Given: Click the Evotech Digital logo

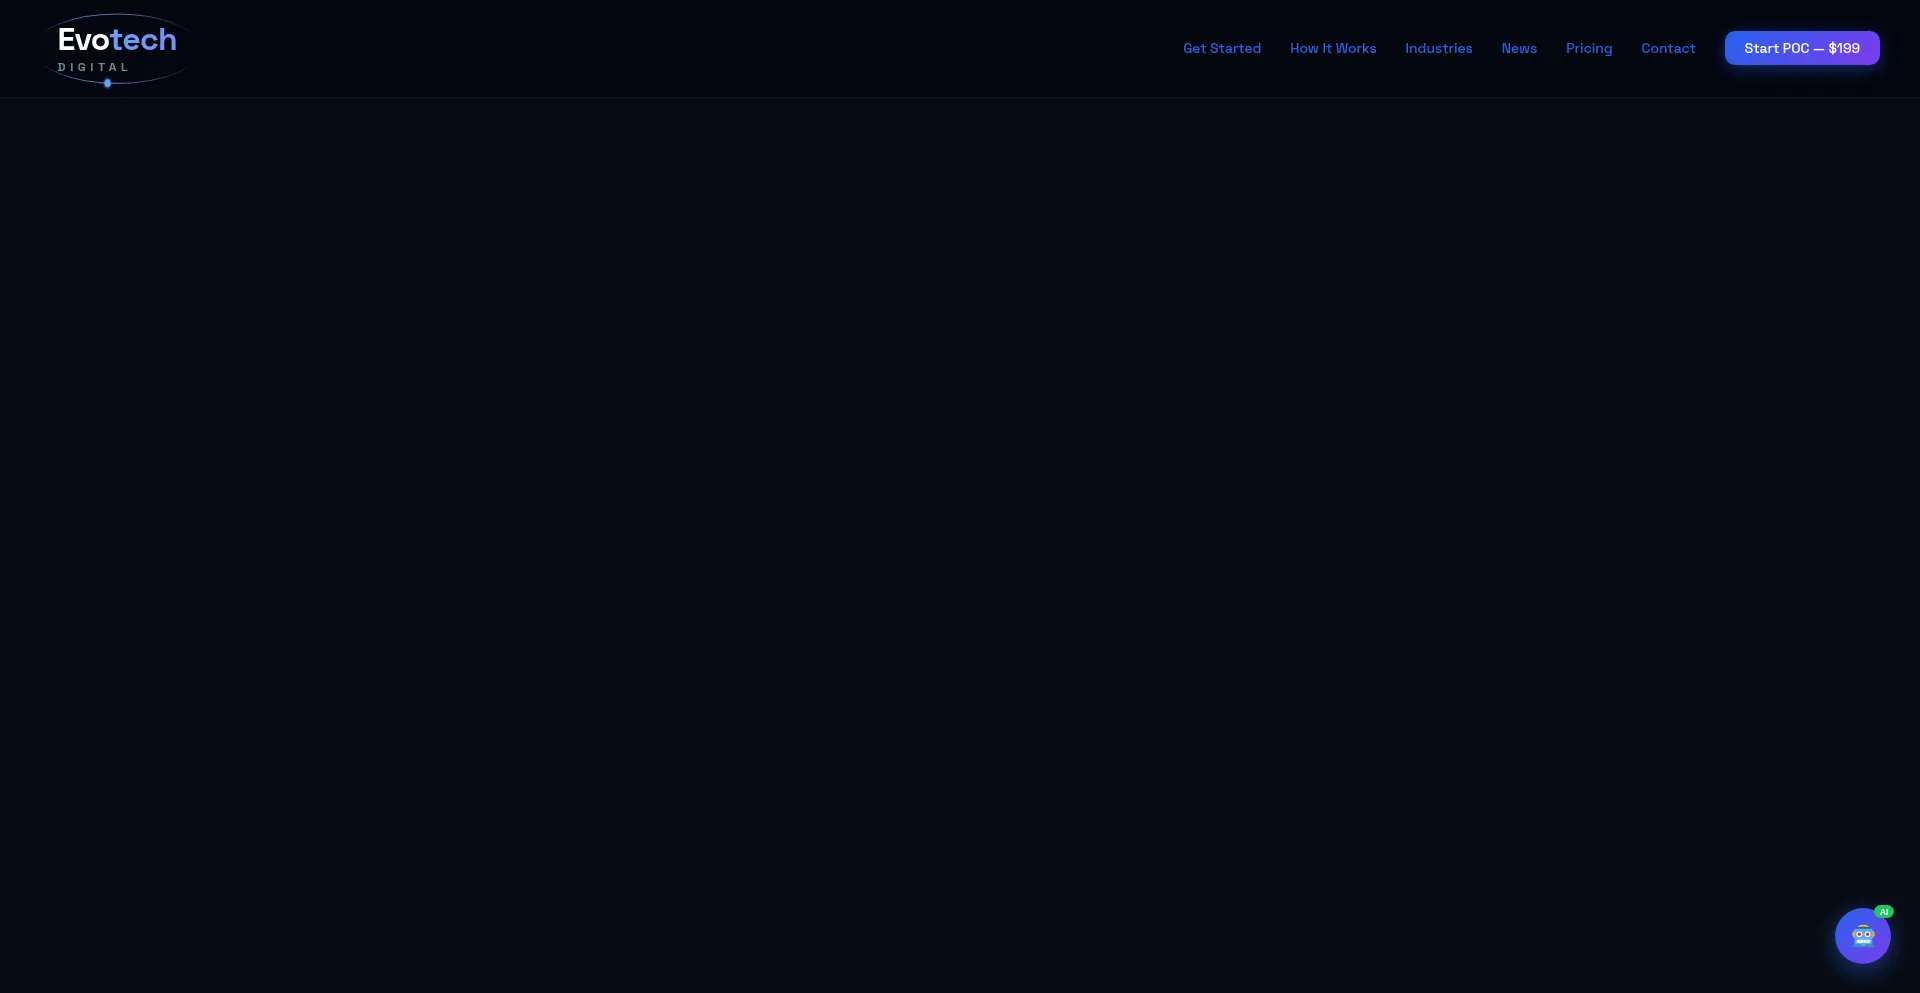Looking at the screenshot, I should (x=117, y=49).
